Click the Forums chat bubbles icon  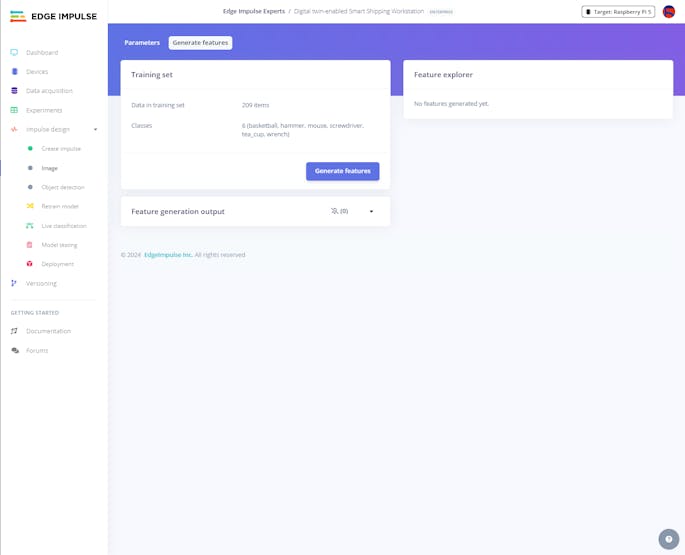15,350
